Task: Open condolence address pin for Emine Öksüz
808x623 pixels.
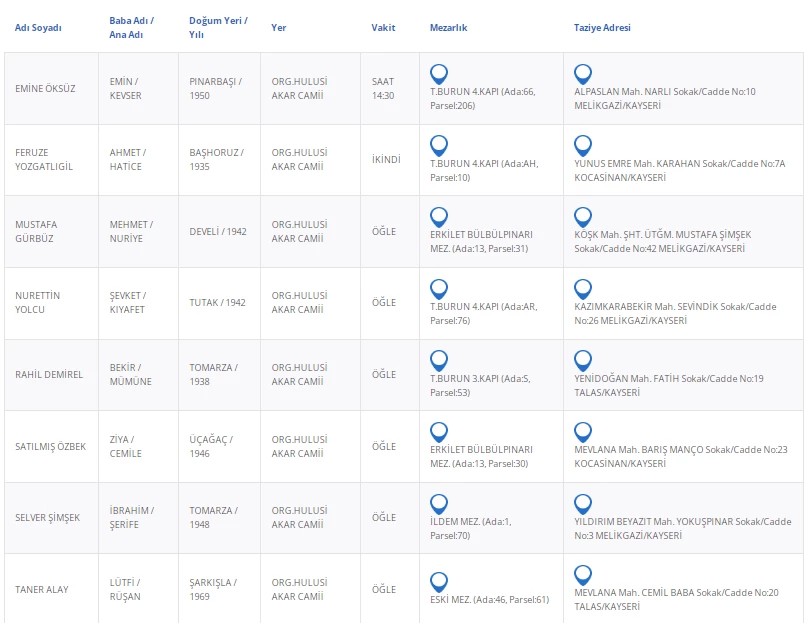Action: pos(583,74)
